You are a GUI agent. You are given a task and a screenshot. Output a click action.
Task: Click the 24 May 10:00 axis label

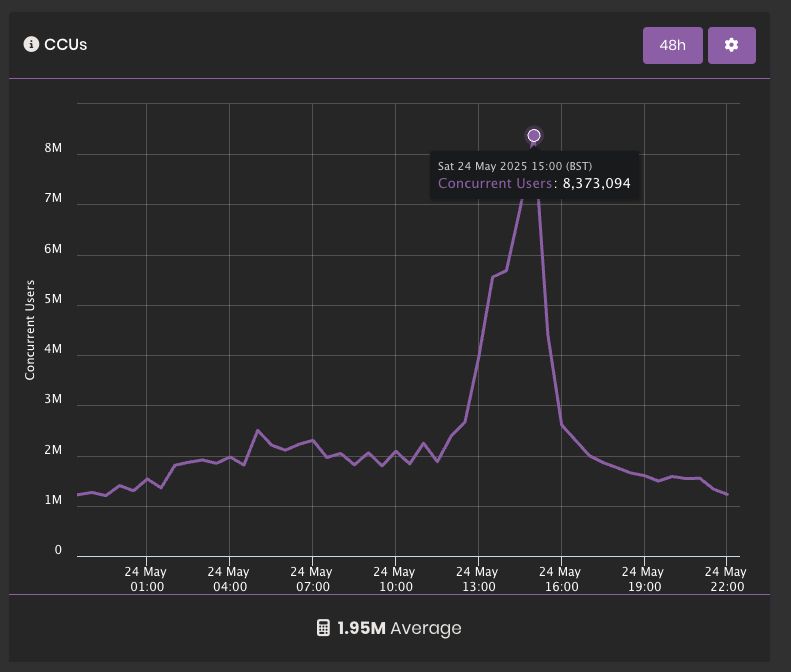[x=394, y=579]
